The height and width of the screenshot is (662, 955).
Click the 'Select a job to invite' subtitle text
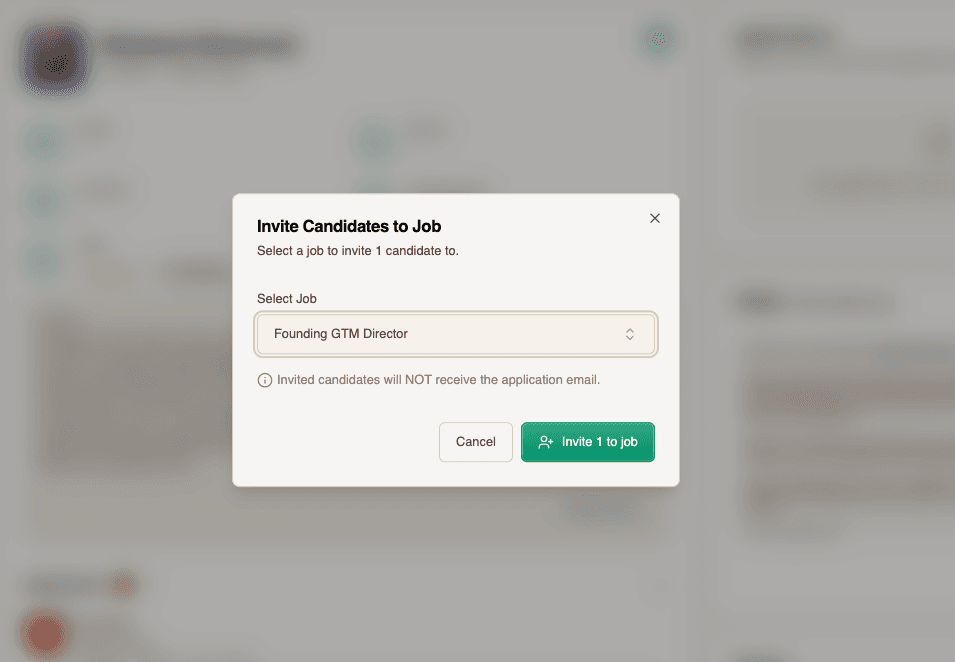click(358, 251)
